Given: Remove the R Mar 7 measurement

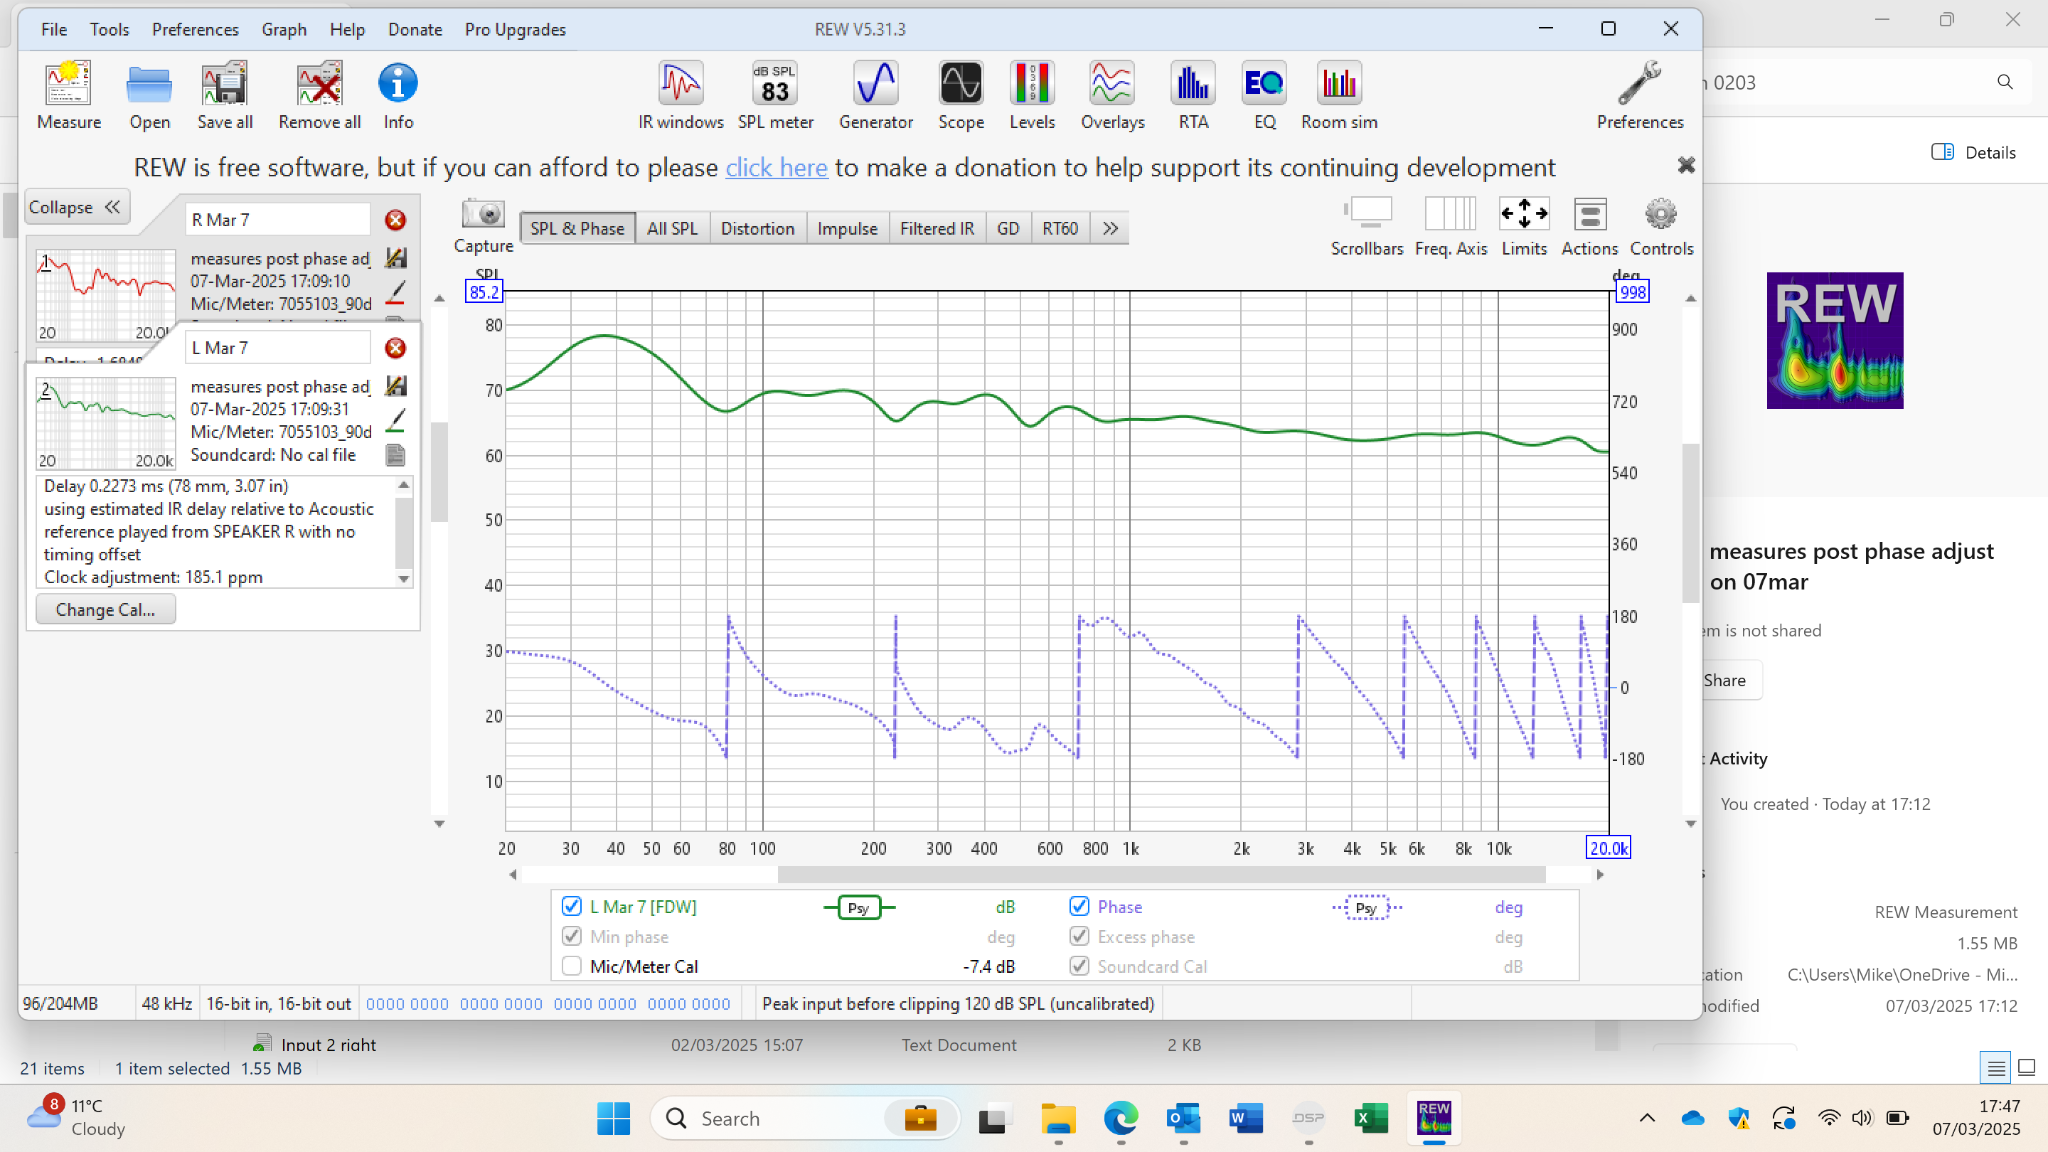Looking at the screenshot, I should point(396,220).
